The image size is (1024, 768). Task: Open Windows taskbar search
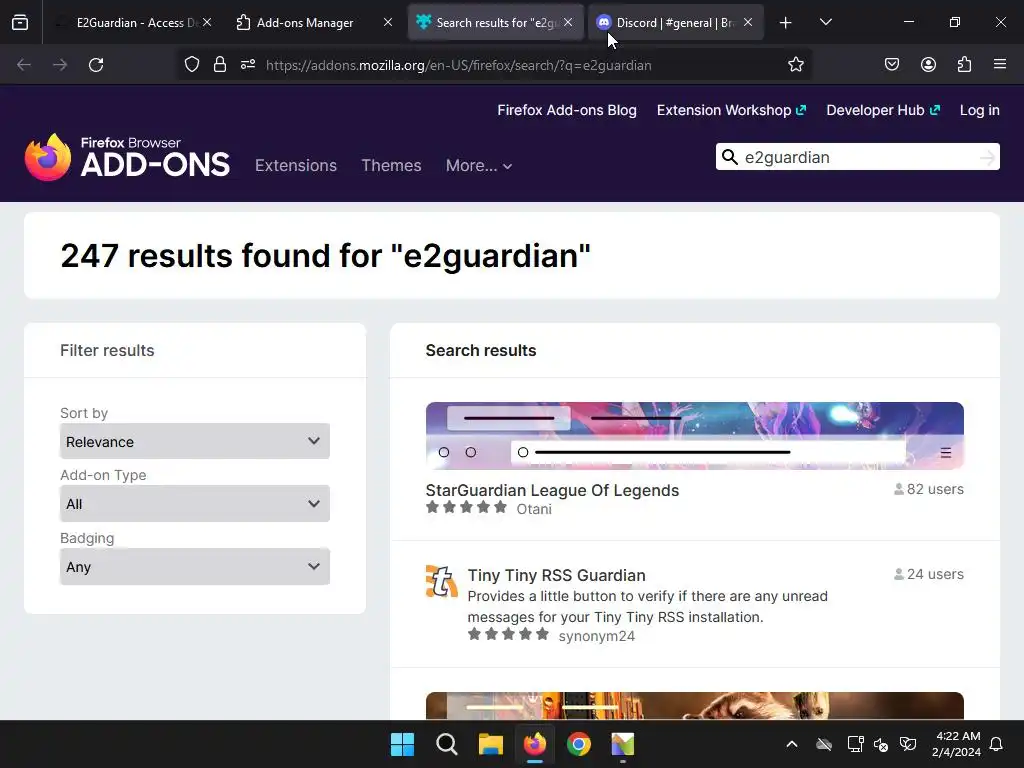tap(447, 744)
